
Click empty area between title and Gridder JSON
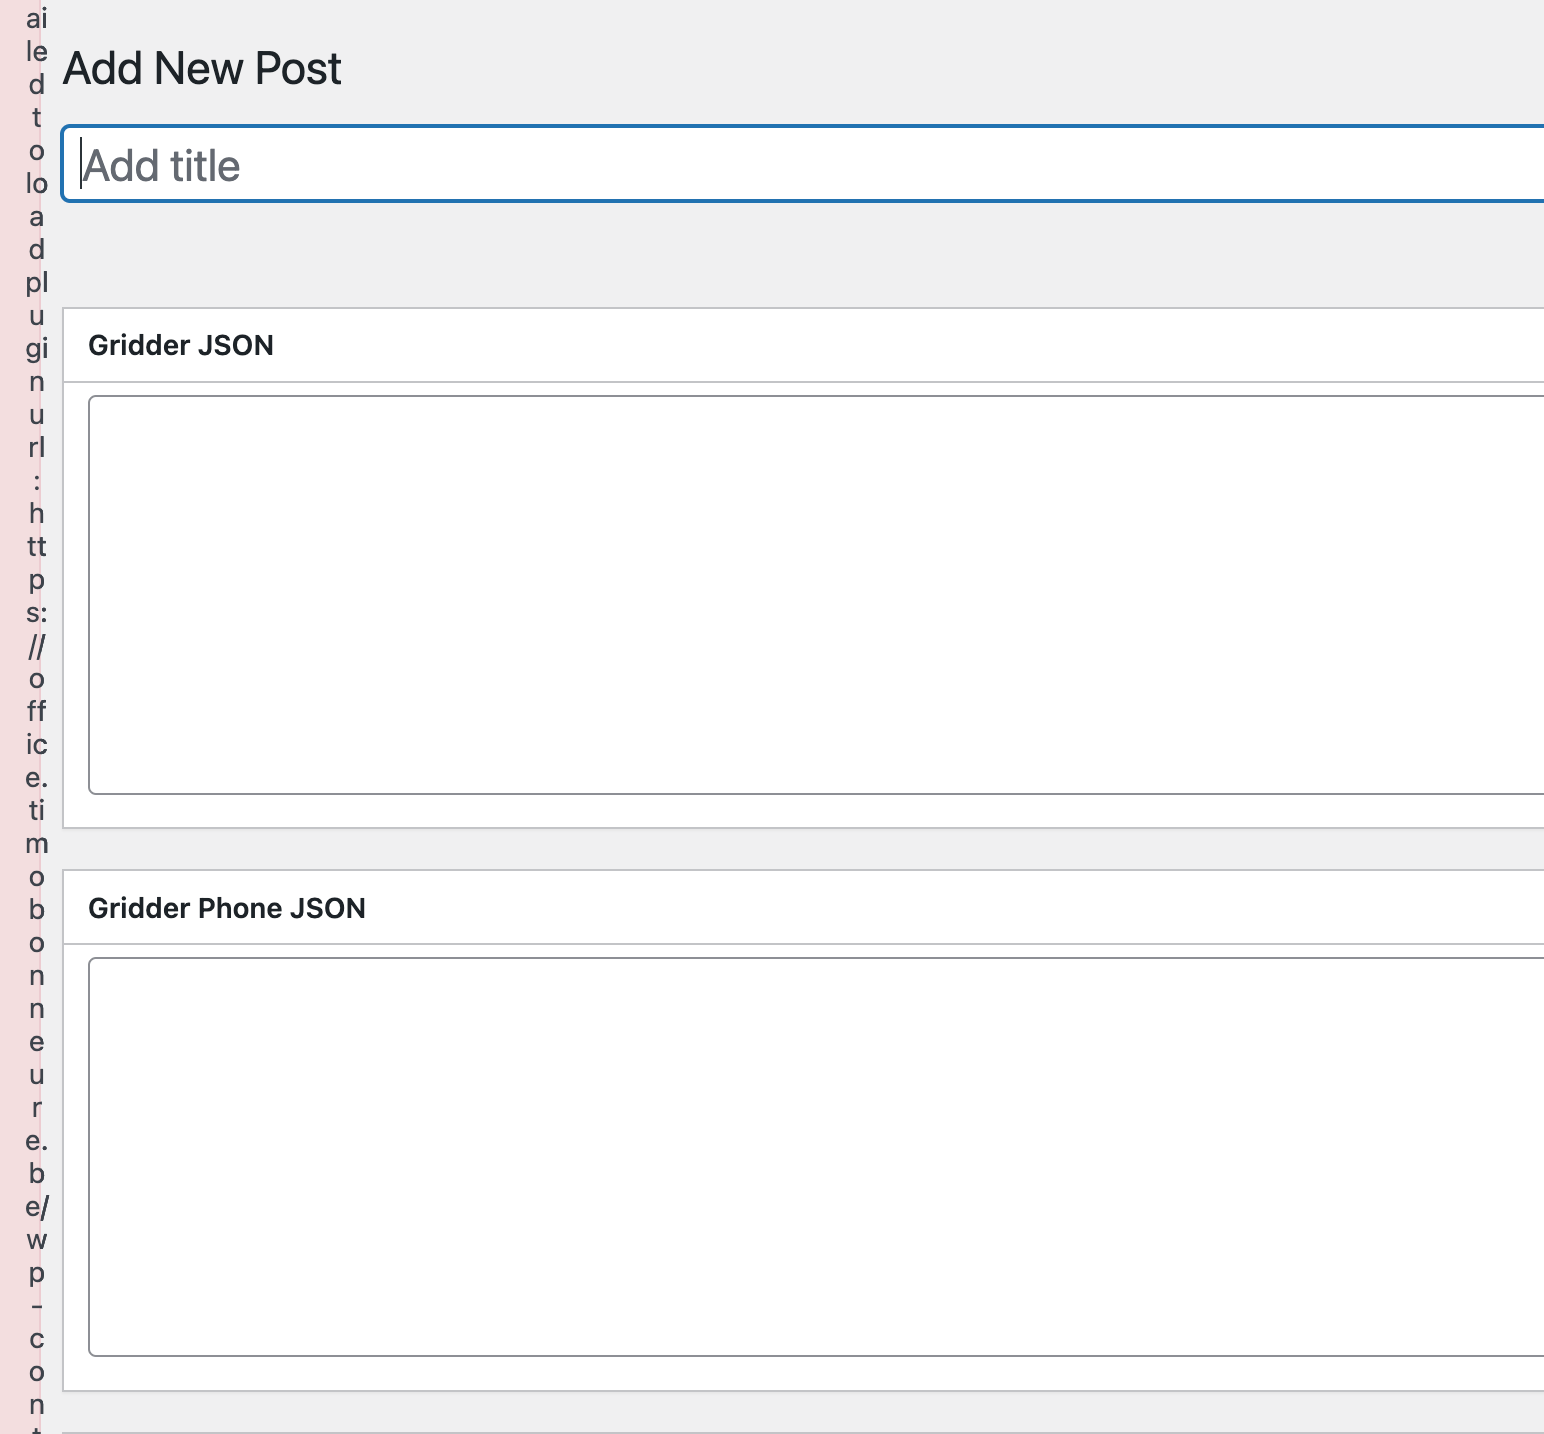800,255
